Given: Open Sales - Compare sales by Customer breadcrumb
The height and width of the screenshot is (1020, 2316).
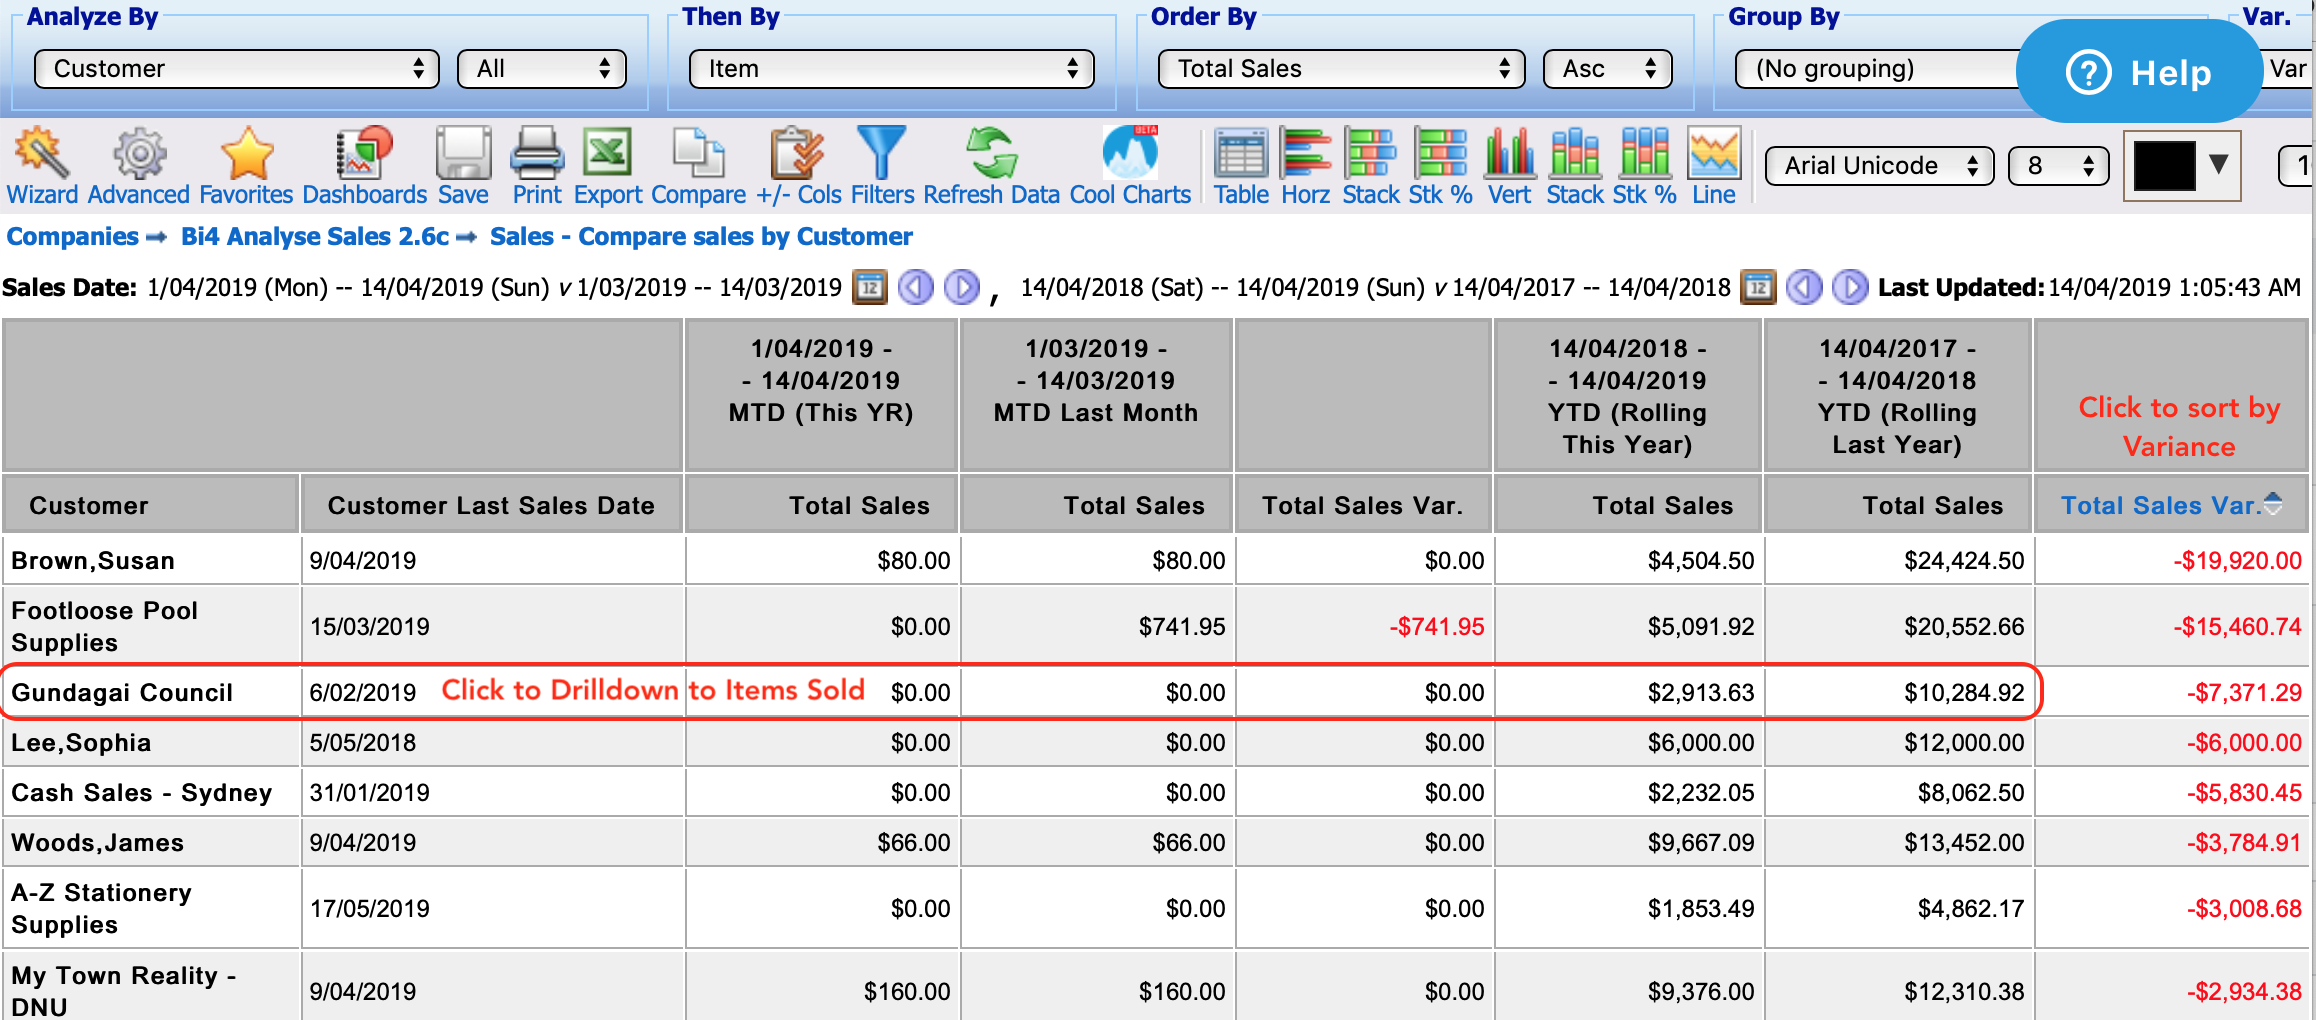Looking at the screenshot, I should [701, 237].
